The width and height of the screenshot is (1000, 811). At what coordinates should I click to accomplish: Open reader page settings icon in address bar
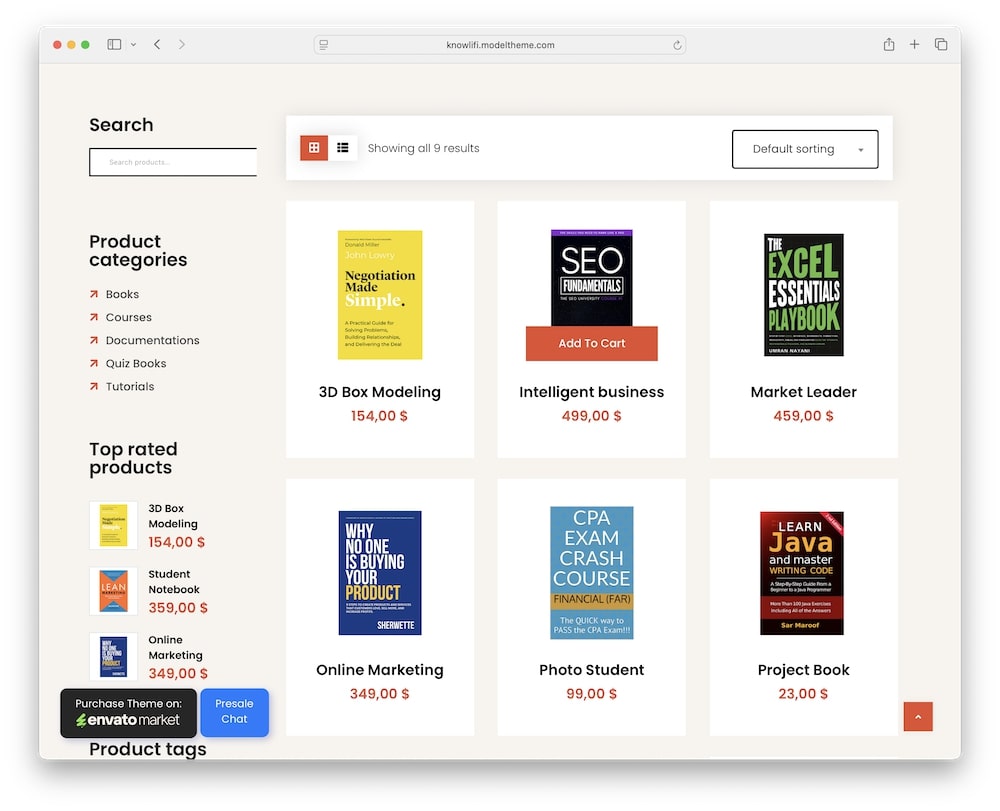(324, 45)
